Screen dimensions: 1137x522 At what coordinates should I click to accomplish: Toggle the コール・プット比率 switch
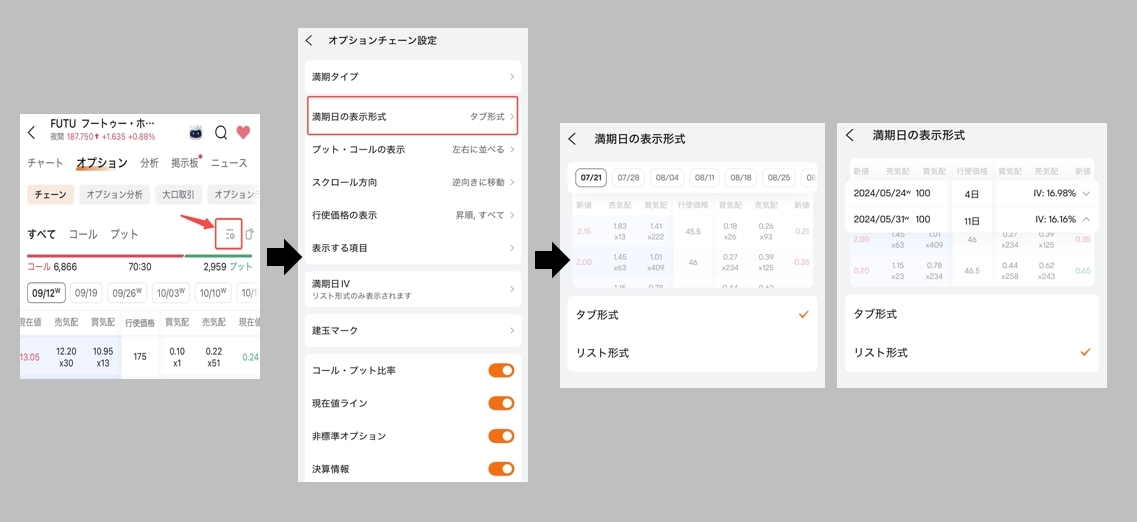click(x=501, y=370)
